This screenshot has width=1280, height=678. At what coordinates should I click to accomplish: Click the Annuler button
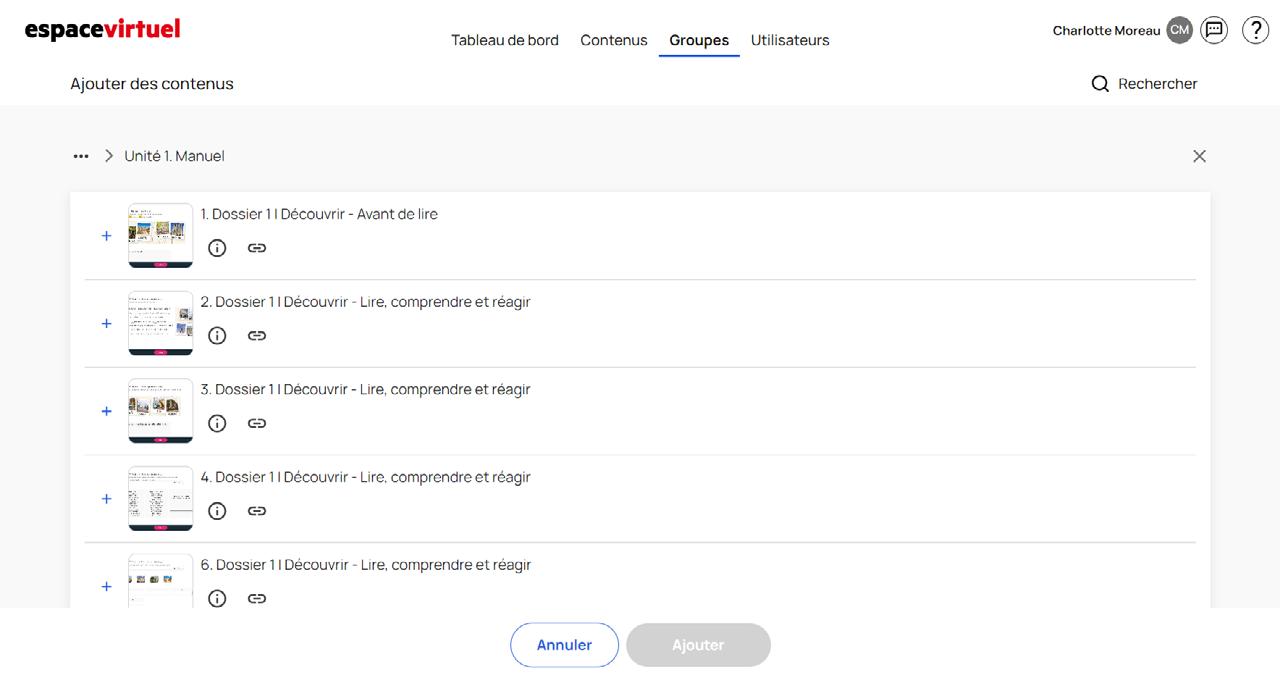pyautogui.click(x=564, y=645)
